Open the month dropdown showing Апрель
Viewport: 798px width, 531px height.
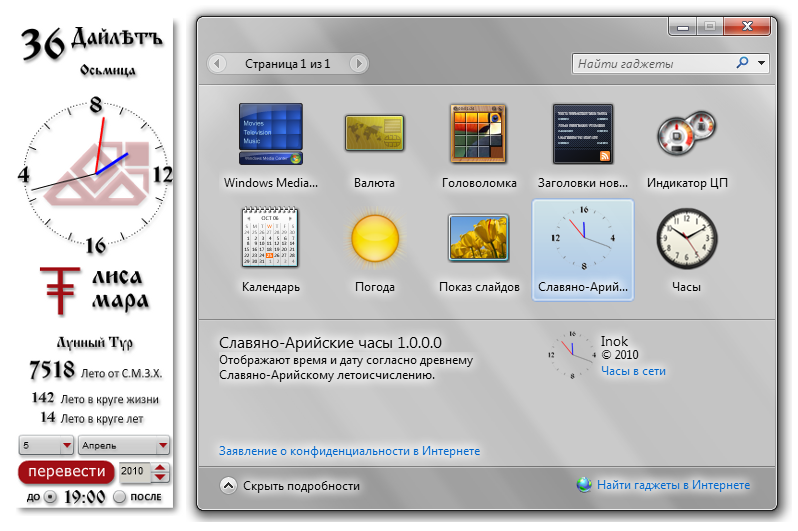coord(124,445)
